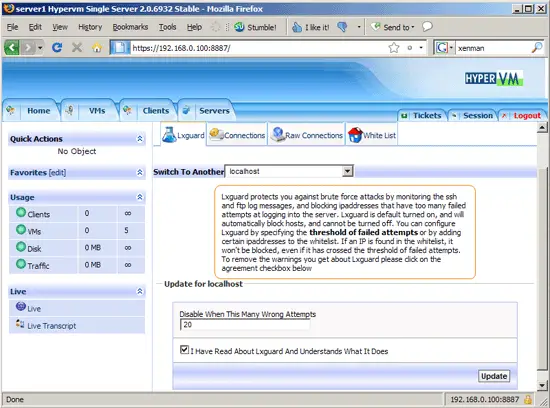Open the Bookmarks menu
Image resolution: width=550 pixels, height=408 pixels.
130,27
